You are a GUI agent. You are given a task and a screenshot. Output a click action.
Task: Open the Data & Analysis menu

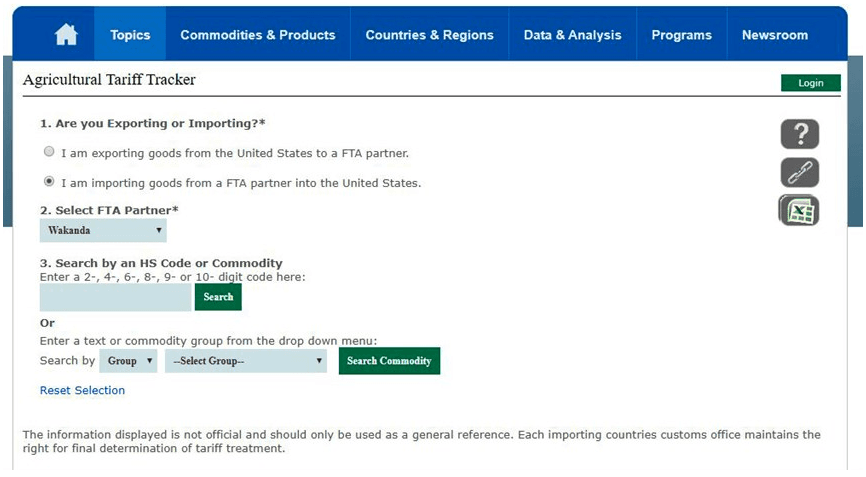point(572,35)
